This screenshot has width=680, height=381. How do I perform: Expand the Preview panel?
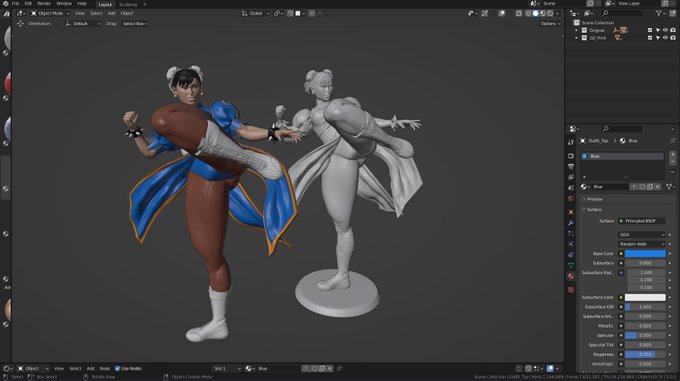pyautogui.click(x=594, y=199)
